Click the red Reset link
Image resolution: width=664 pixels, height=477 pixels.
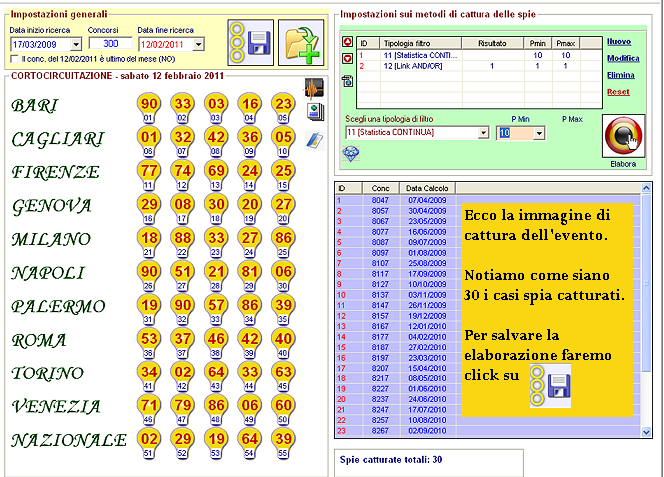click(x=618, y=92)
